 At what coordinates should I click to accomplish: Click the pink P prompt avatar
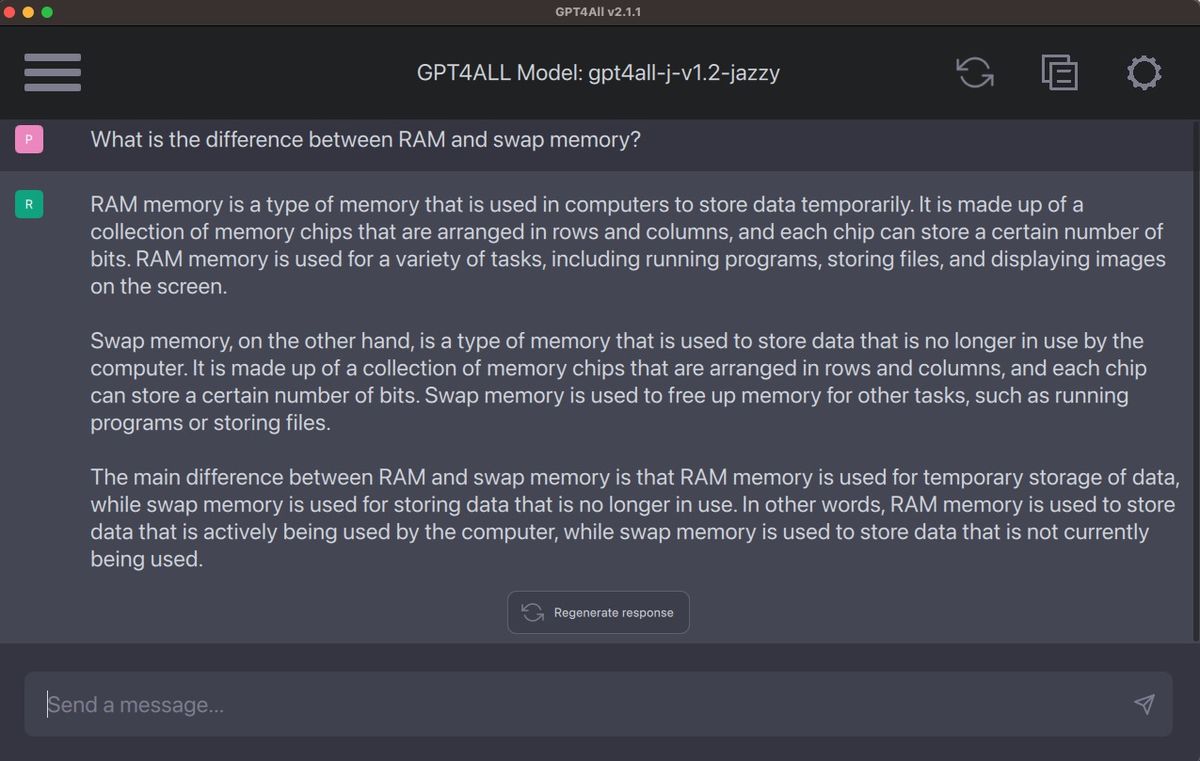[29, 139]
